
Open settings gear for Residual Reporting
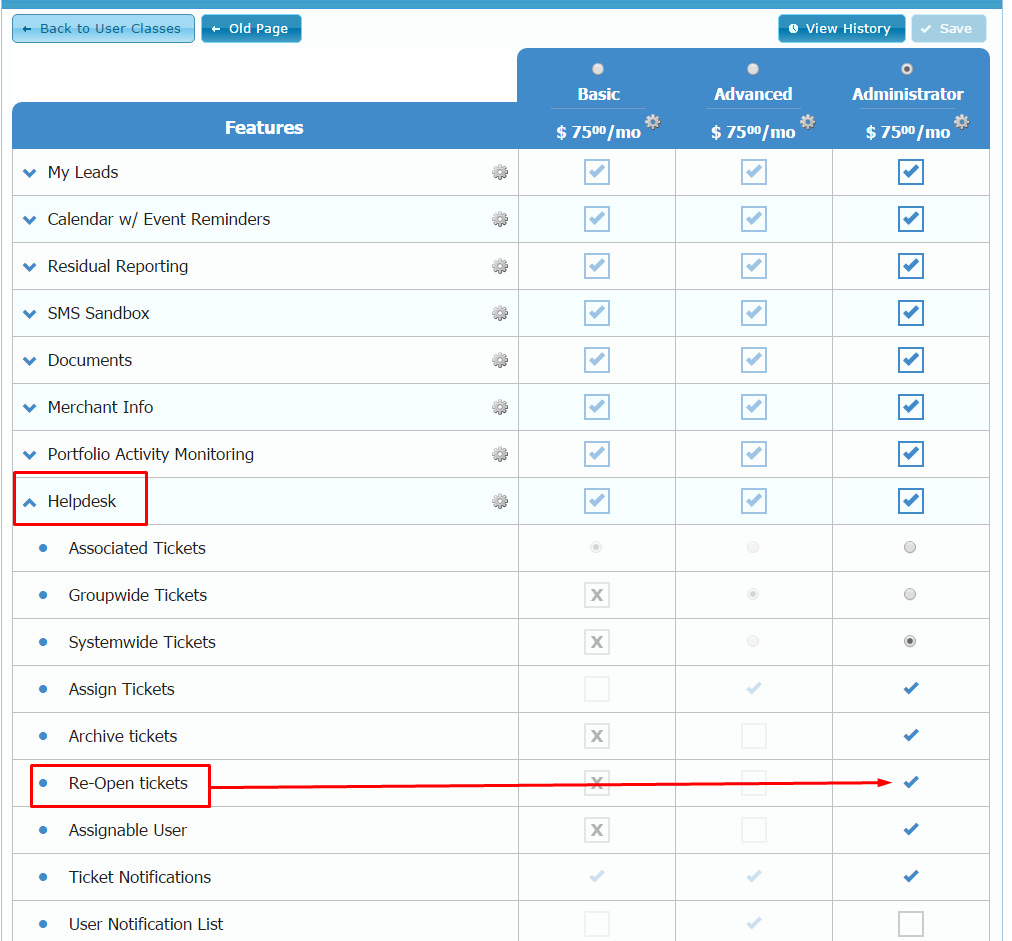click(x=500, y=266)
